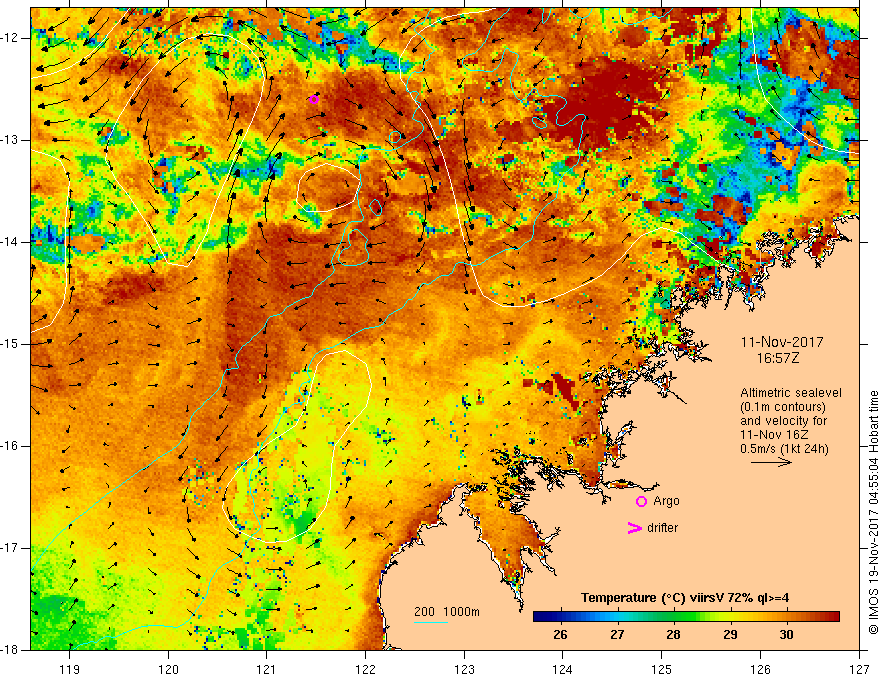Click the time label 16:57Z
This screenshot has height=680, width=880.
(x=777, y=358)
